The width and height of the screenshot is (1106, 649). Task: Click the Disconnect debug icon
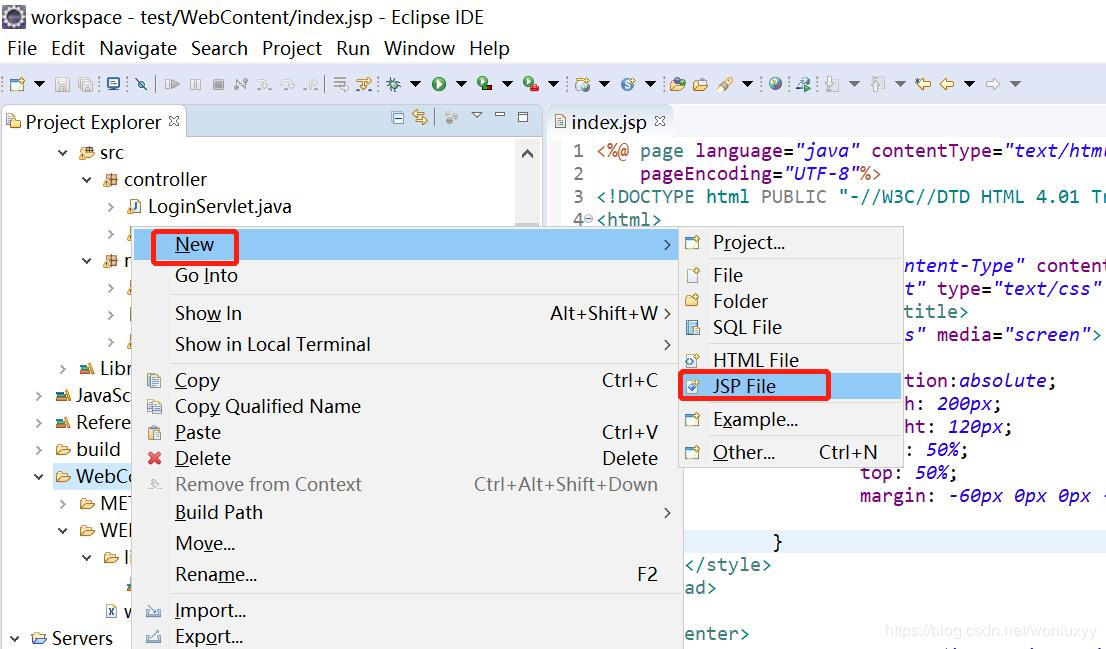241,84
